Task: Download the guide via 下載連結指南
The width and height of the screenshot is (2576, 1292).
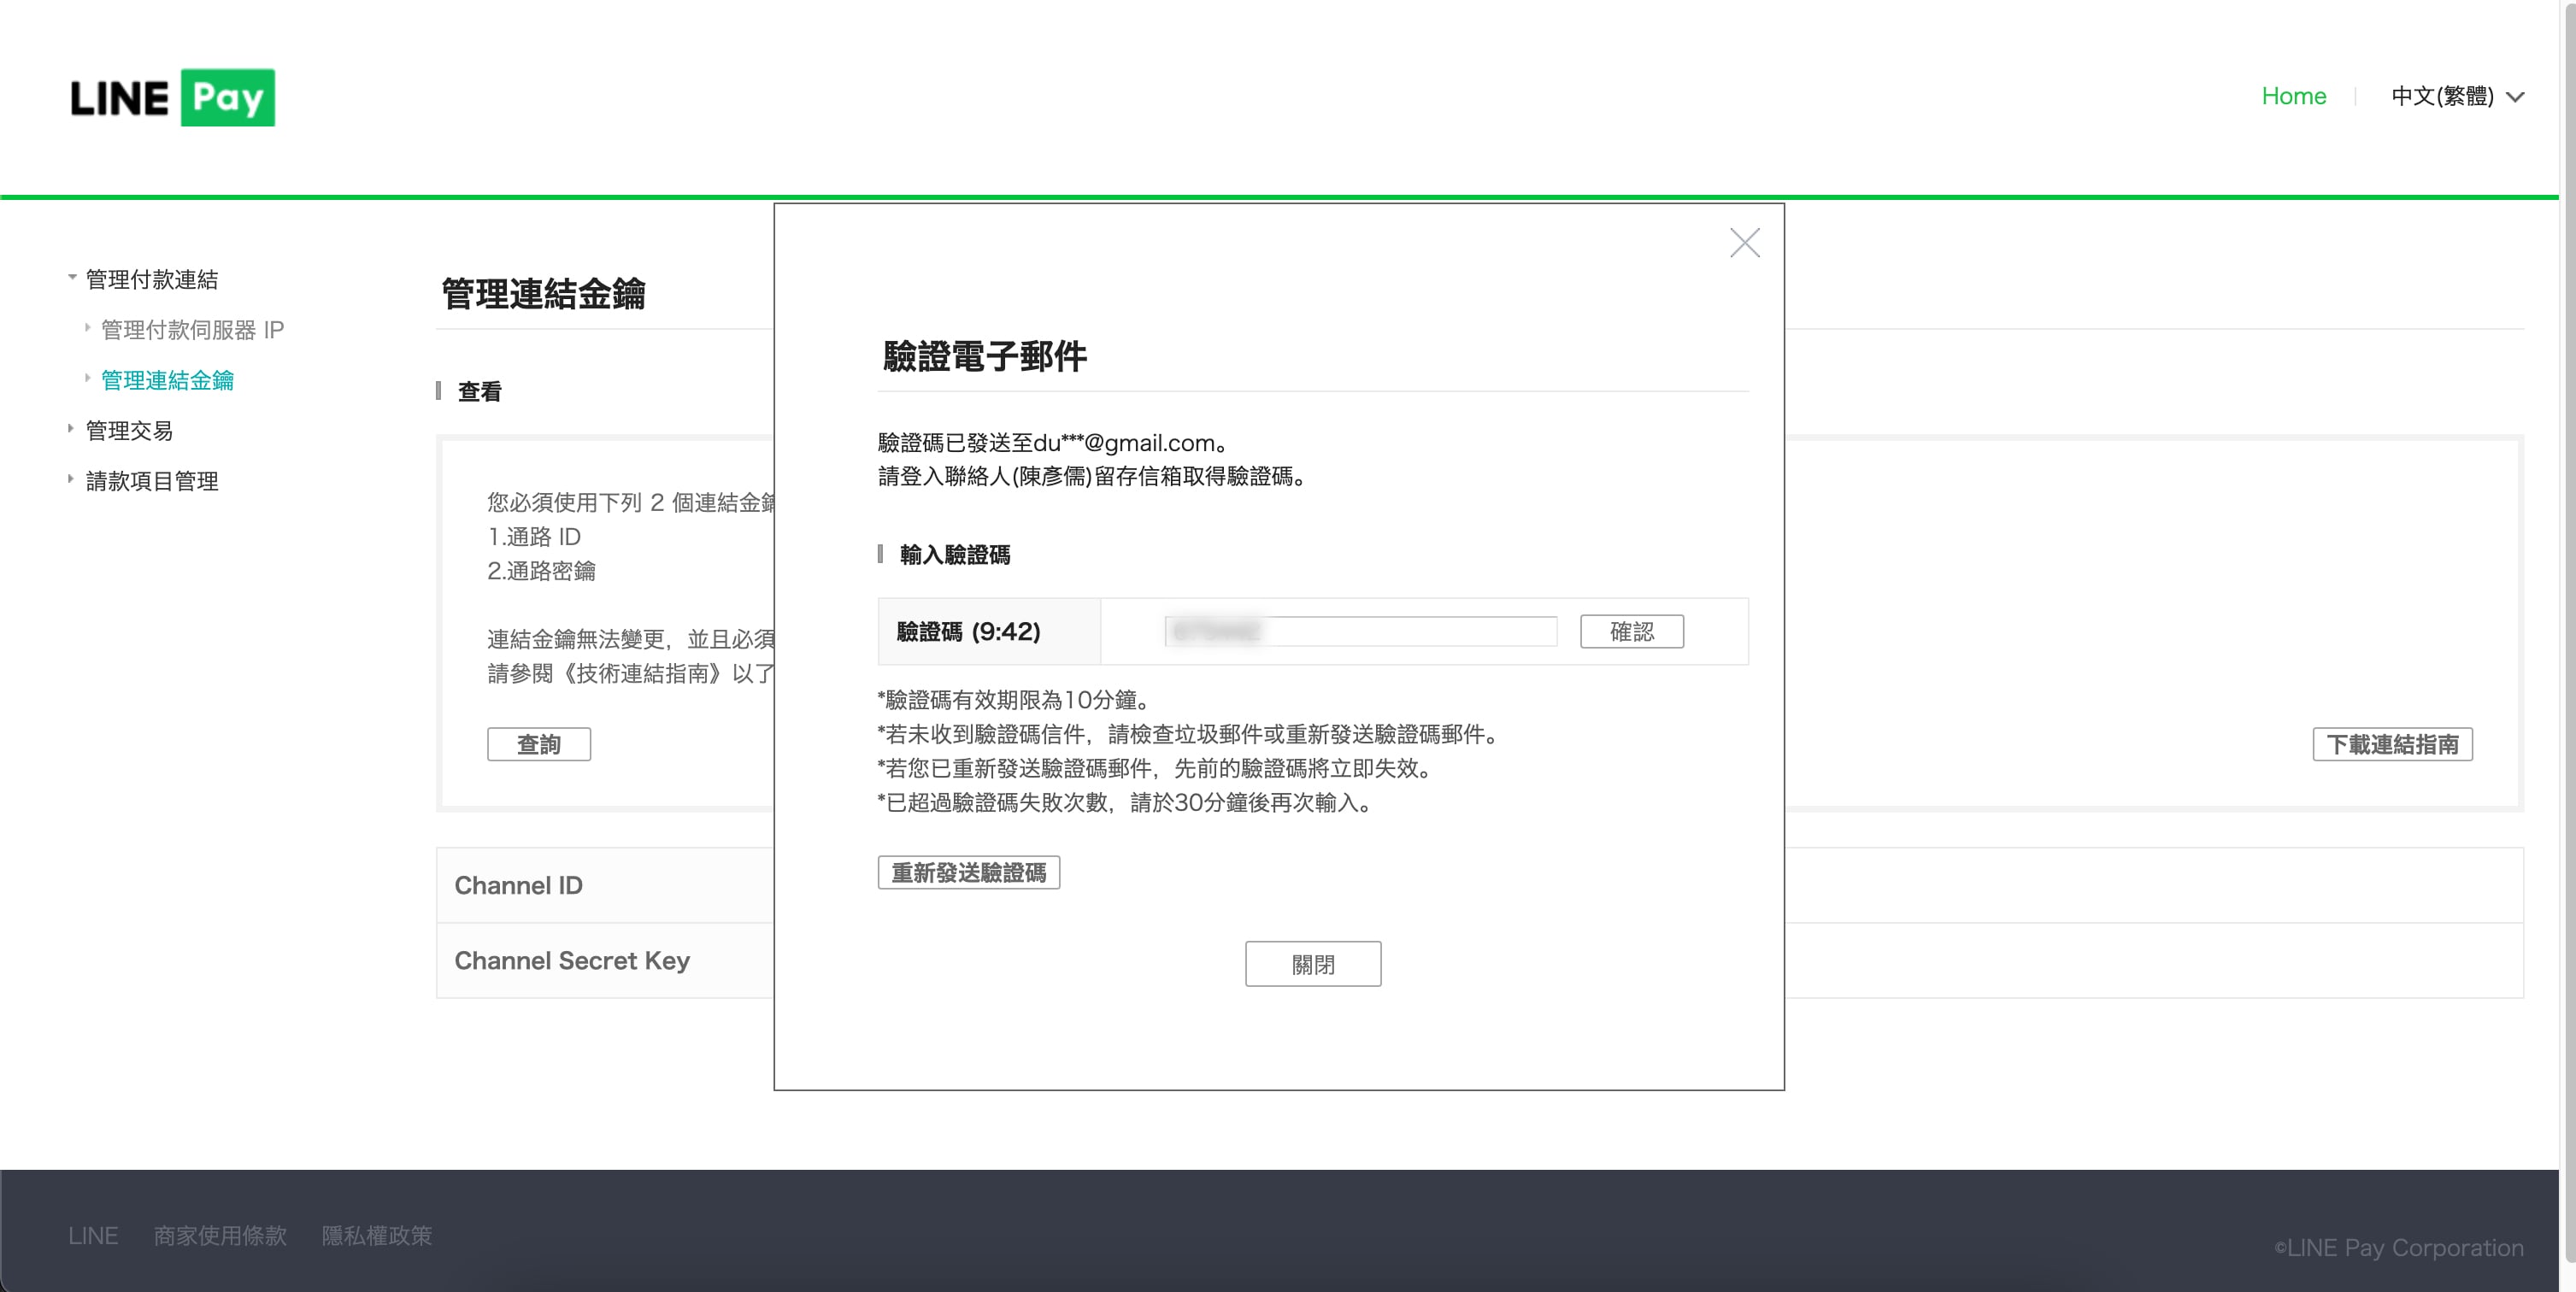Action: (2392, 744)
